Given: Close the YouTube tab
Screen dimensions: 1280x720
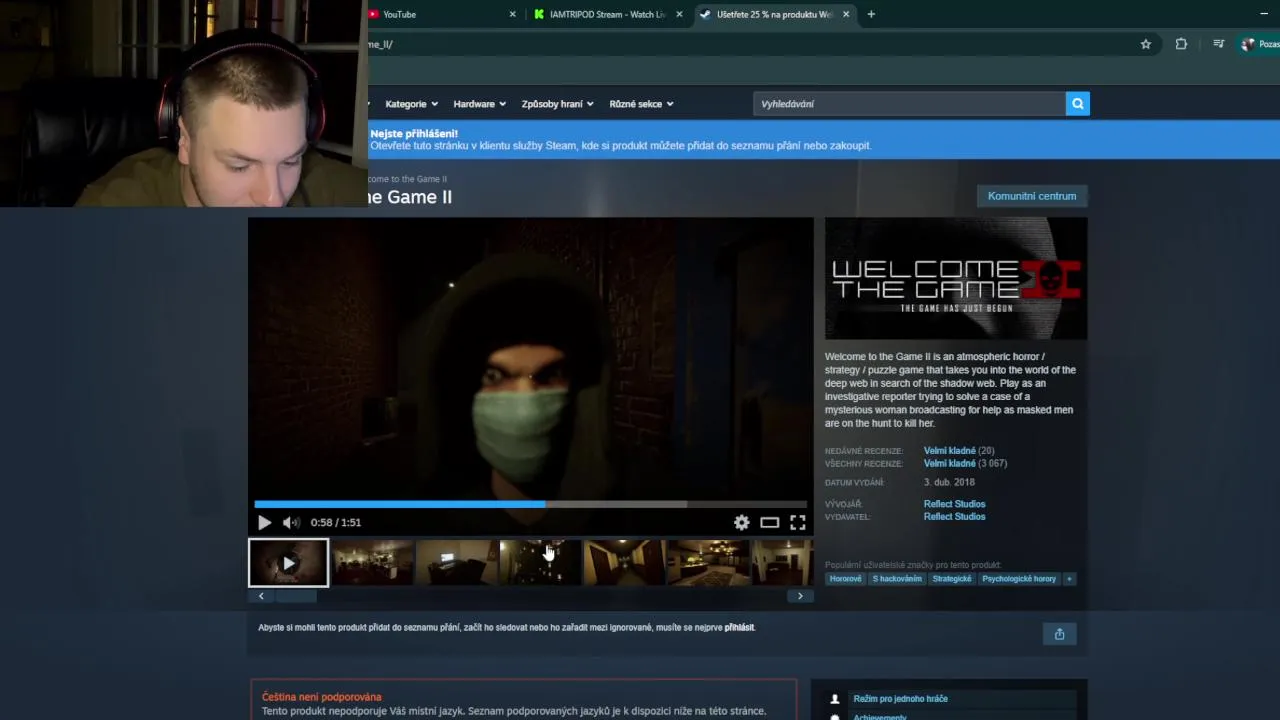Looking at the screenshot, I should [513, 14].
